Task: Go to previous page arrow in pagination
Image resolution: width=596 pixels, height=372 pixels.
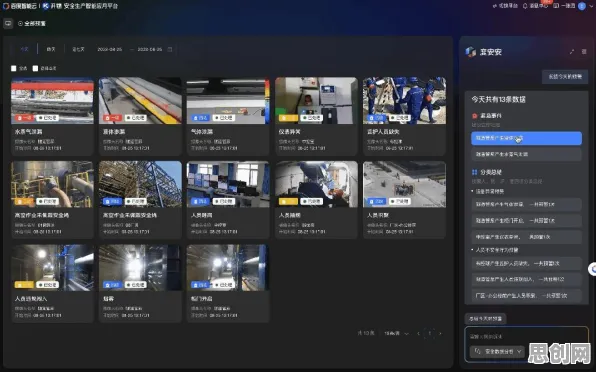Action: coord(418,334)
